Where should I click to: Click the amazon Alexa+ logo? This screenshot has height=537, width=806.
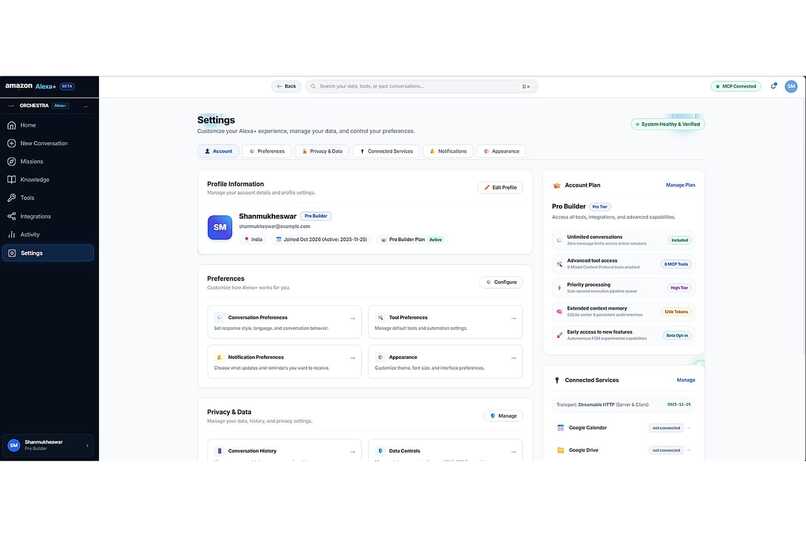(30, 86)
